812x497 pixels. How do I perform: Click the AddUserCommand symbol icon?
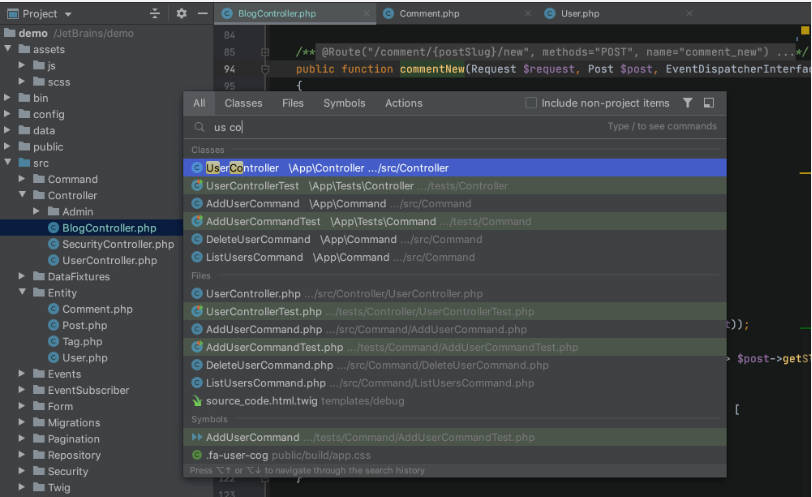tap(197, 437)
